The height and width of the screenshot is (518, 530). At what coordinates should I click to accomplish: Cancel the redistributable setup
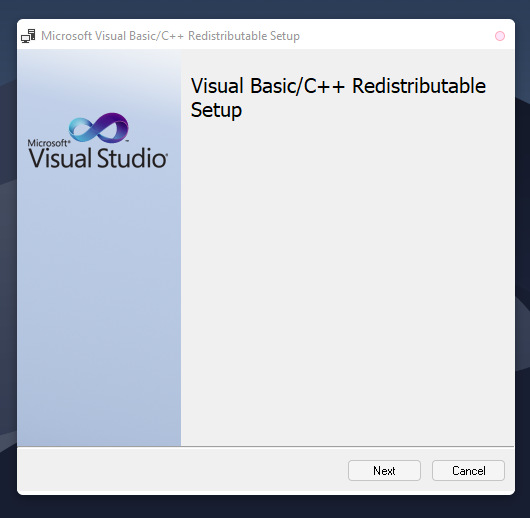(468, 470)
